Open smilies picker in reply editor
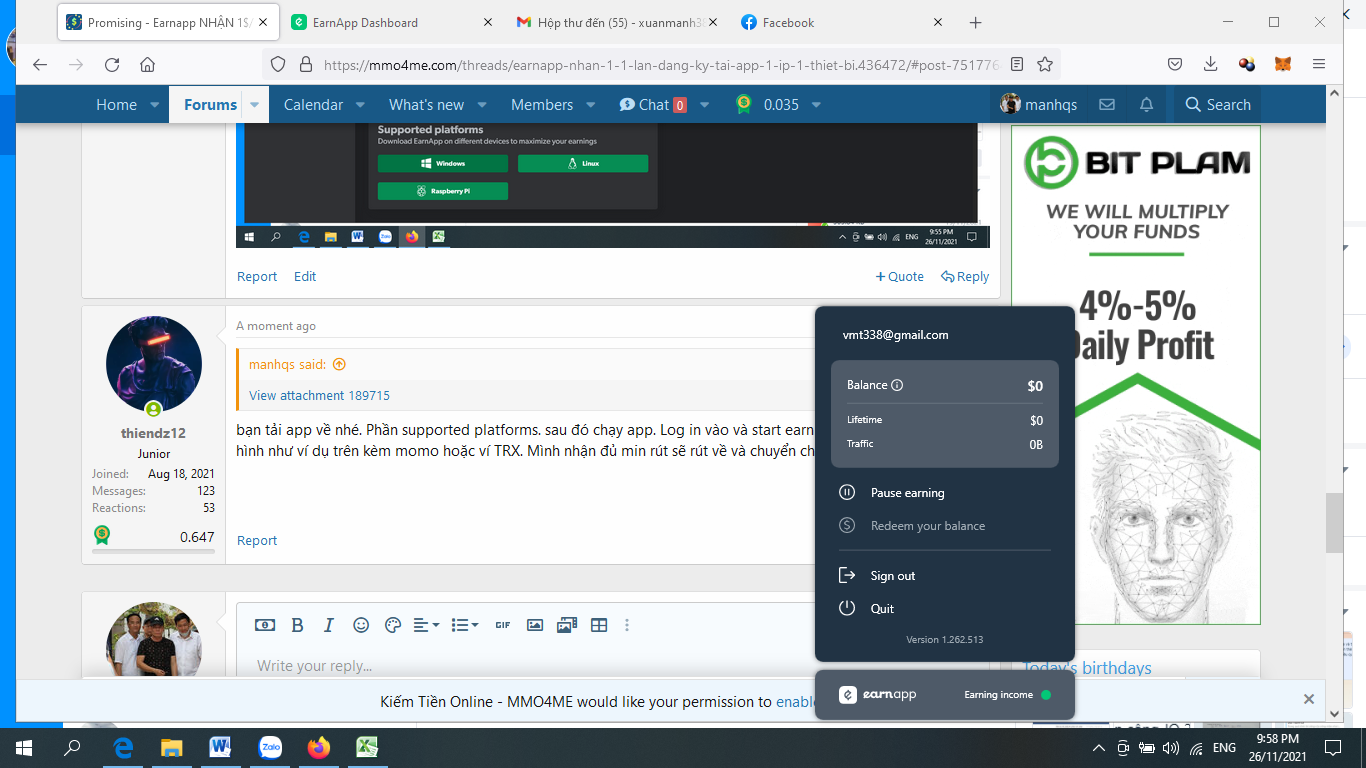This screenshot has width=1366, height=768. (361, 625)
